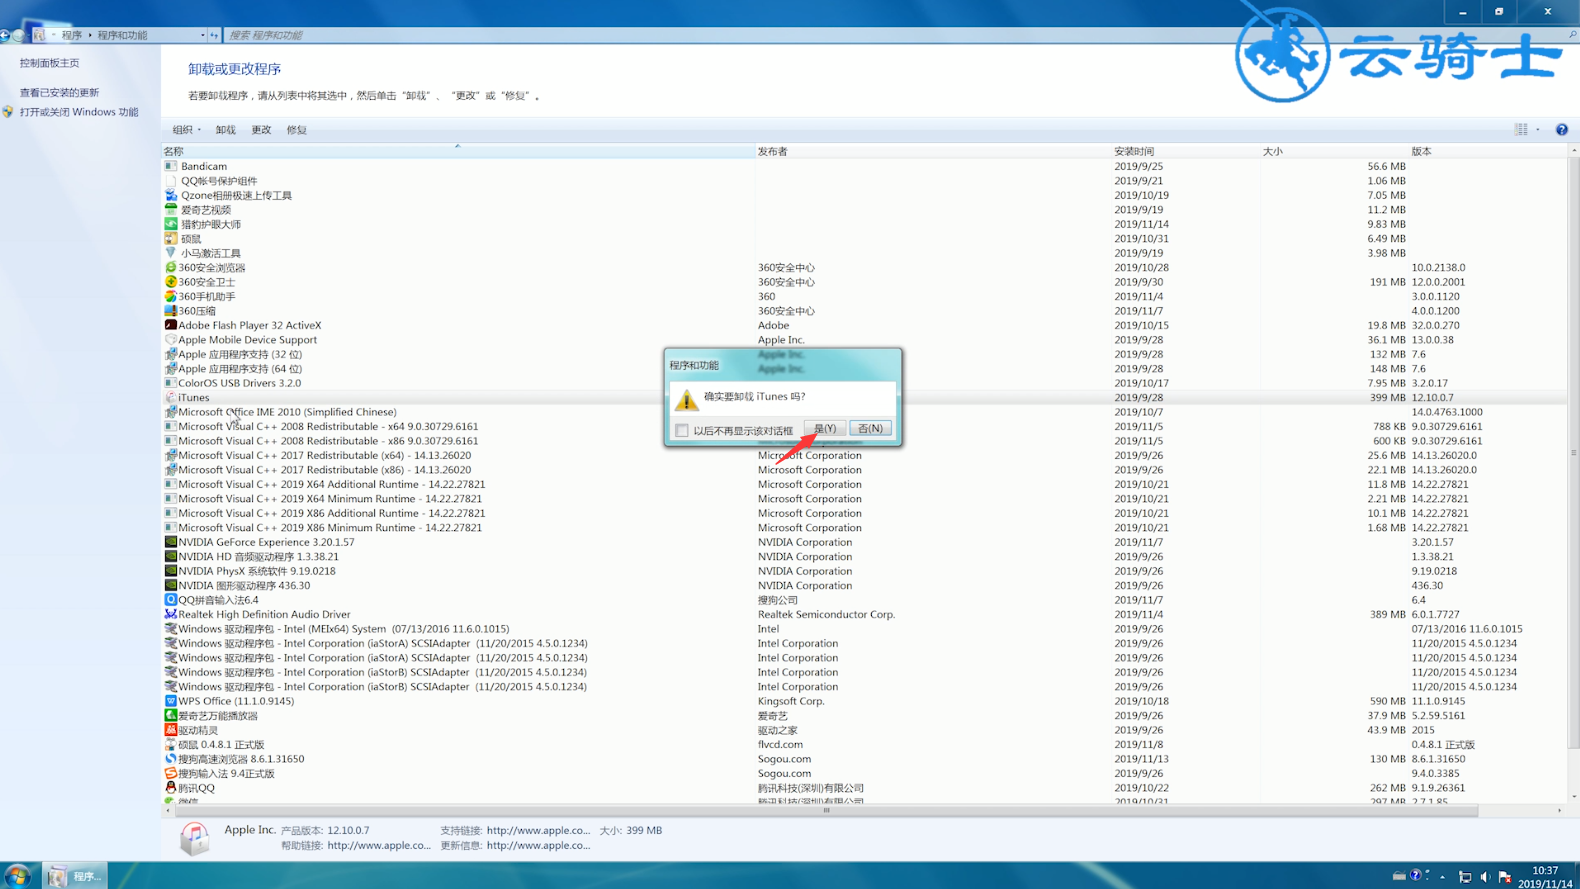Click the 360安全卫士 icon
This screenshot has height=889, width=1580.
click(171, 282)
